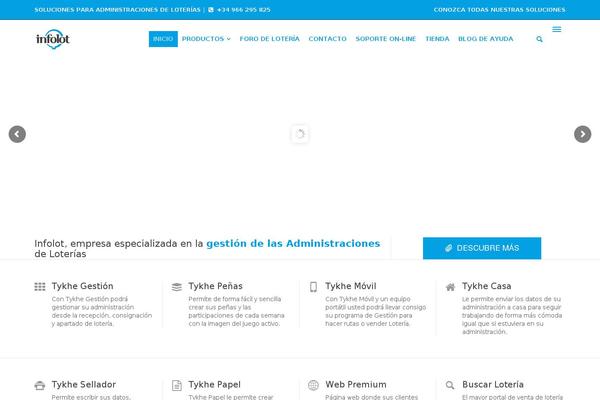Open Foro de Lotería menu item

click(270, 39)
